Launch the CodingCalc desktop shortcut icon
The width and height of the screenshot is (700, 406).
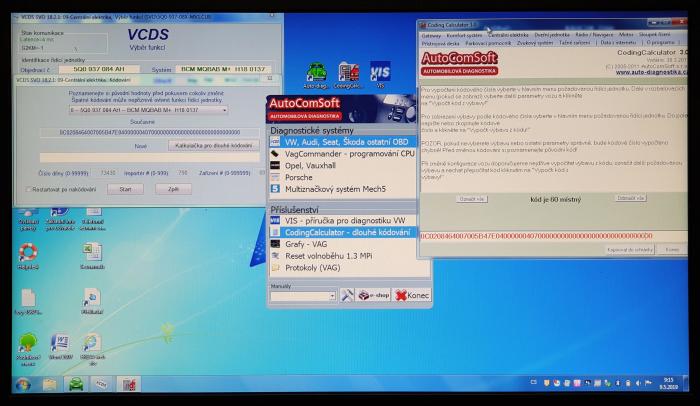[349, 74]
